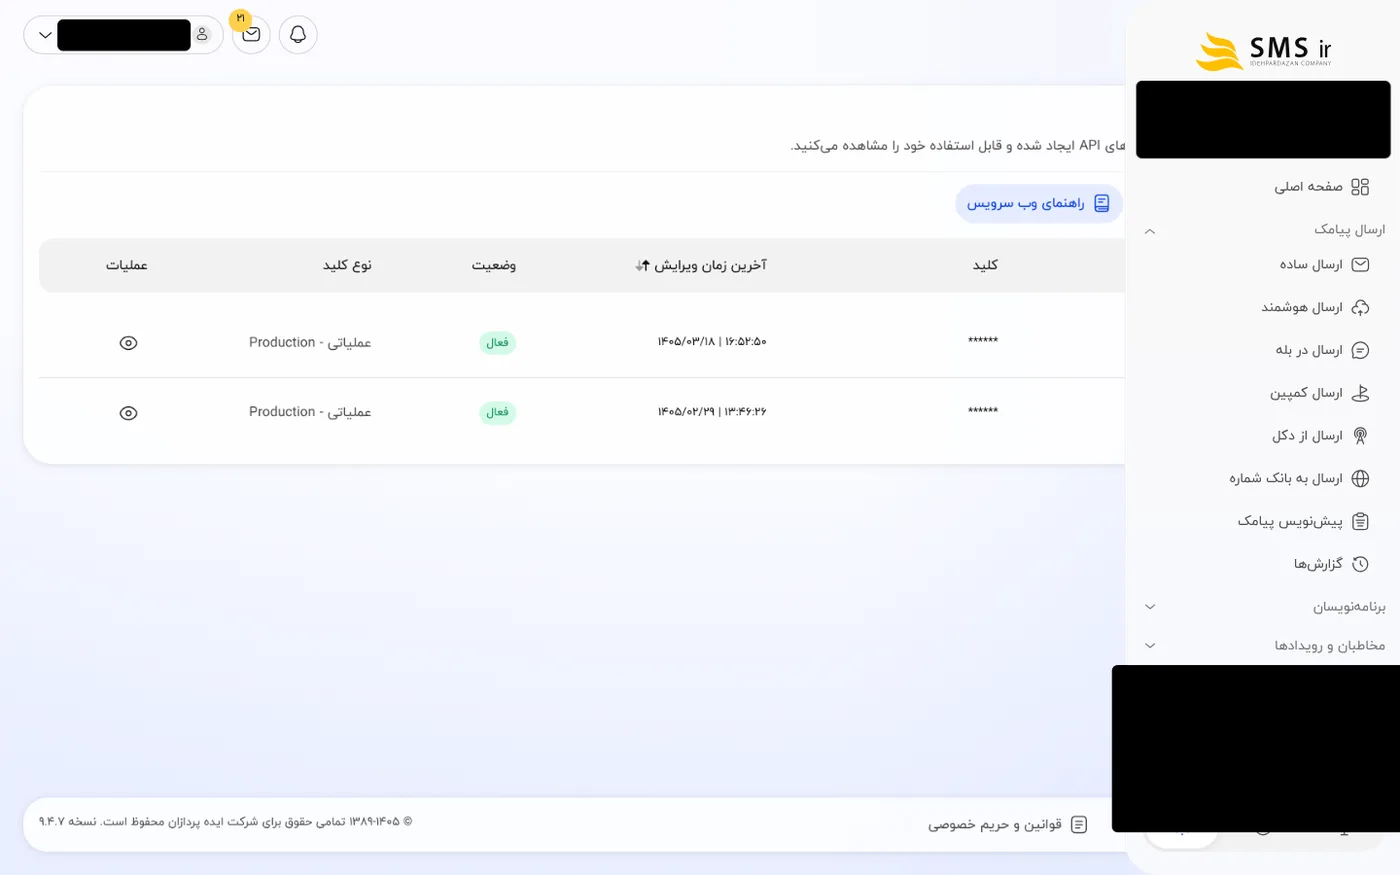Show key in row edited ۱۶:۵۲:۵۰
This screenshot has width=1400, height=875.
pos(128,343)
